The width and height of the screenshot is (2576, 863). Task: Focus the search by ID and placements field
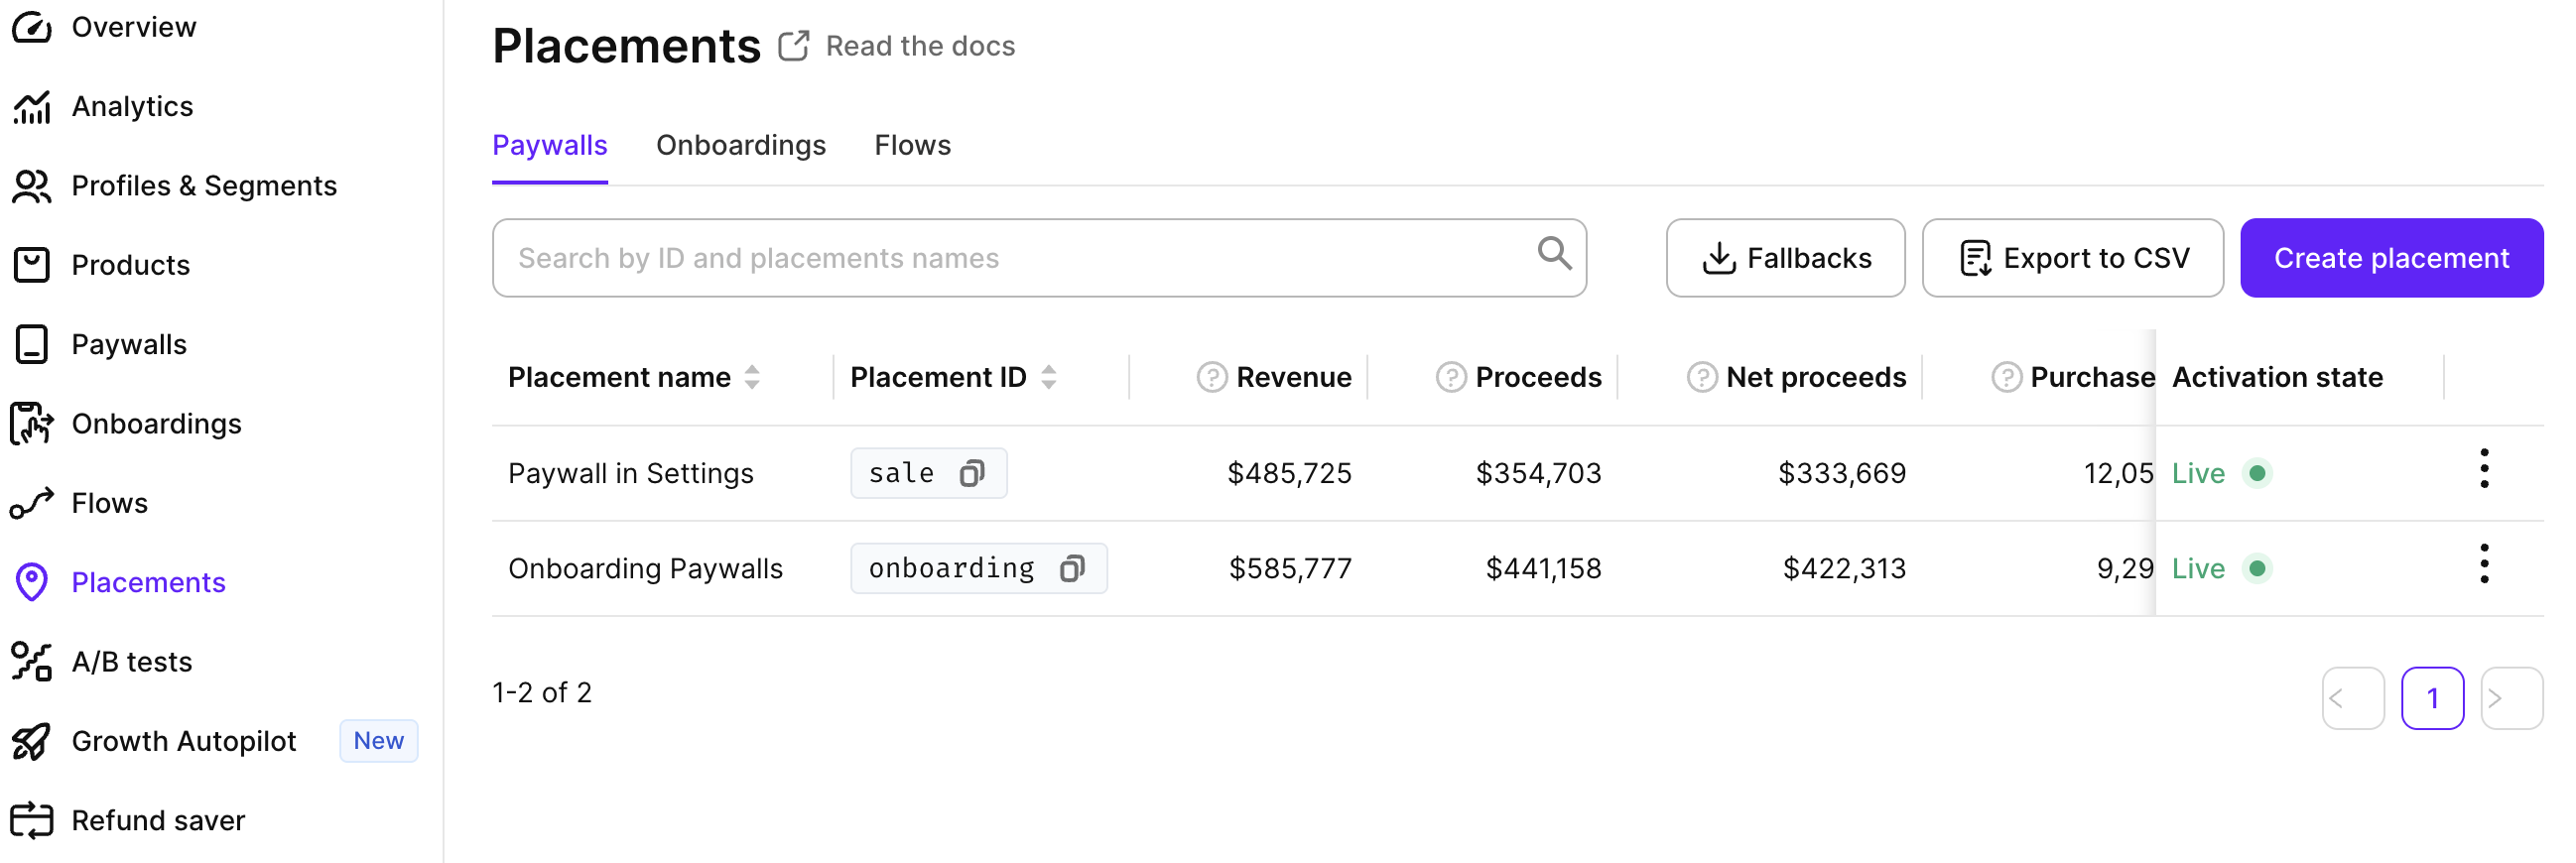click(x=1039, y=258)
